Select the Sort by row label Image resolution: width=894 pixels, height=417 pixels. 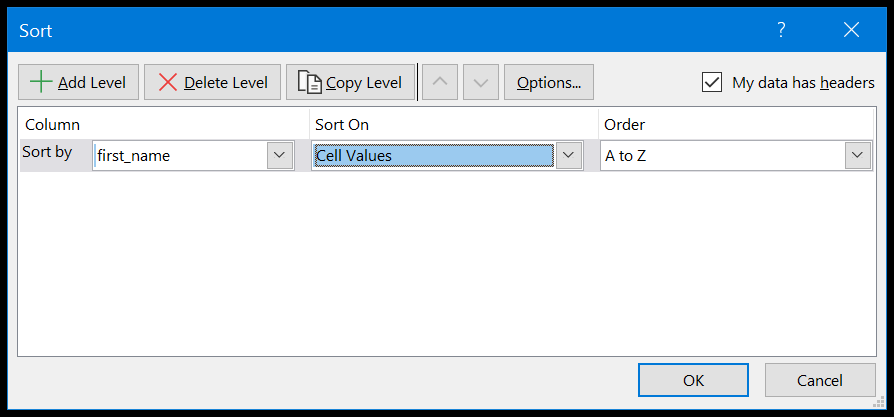47,152
